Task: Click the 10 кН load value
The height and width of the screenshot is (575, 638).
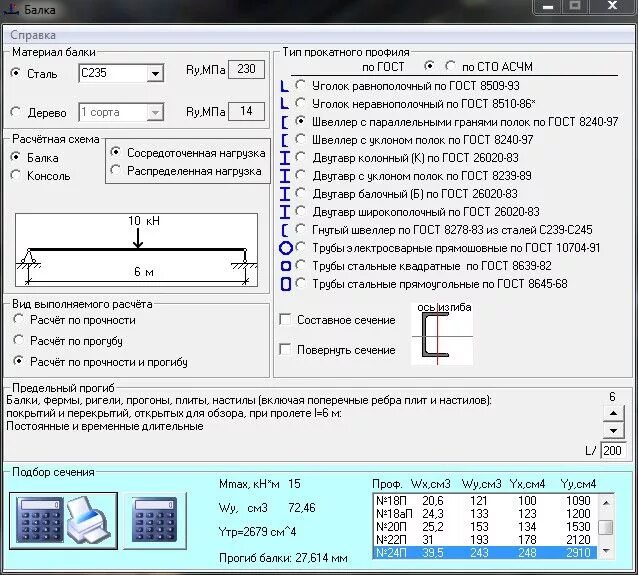Action: (144, 221)
